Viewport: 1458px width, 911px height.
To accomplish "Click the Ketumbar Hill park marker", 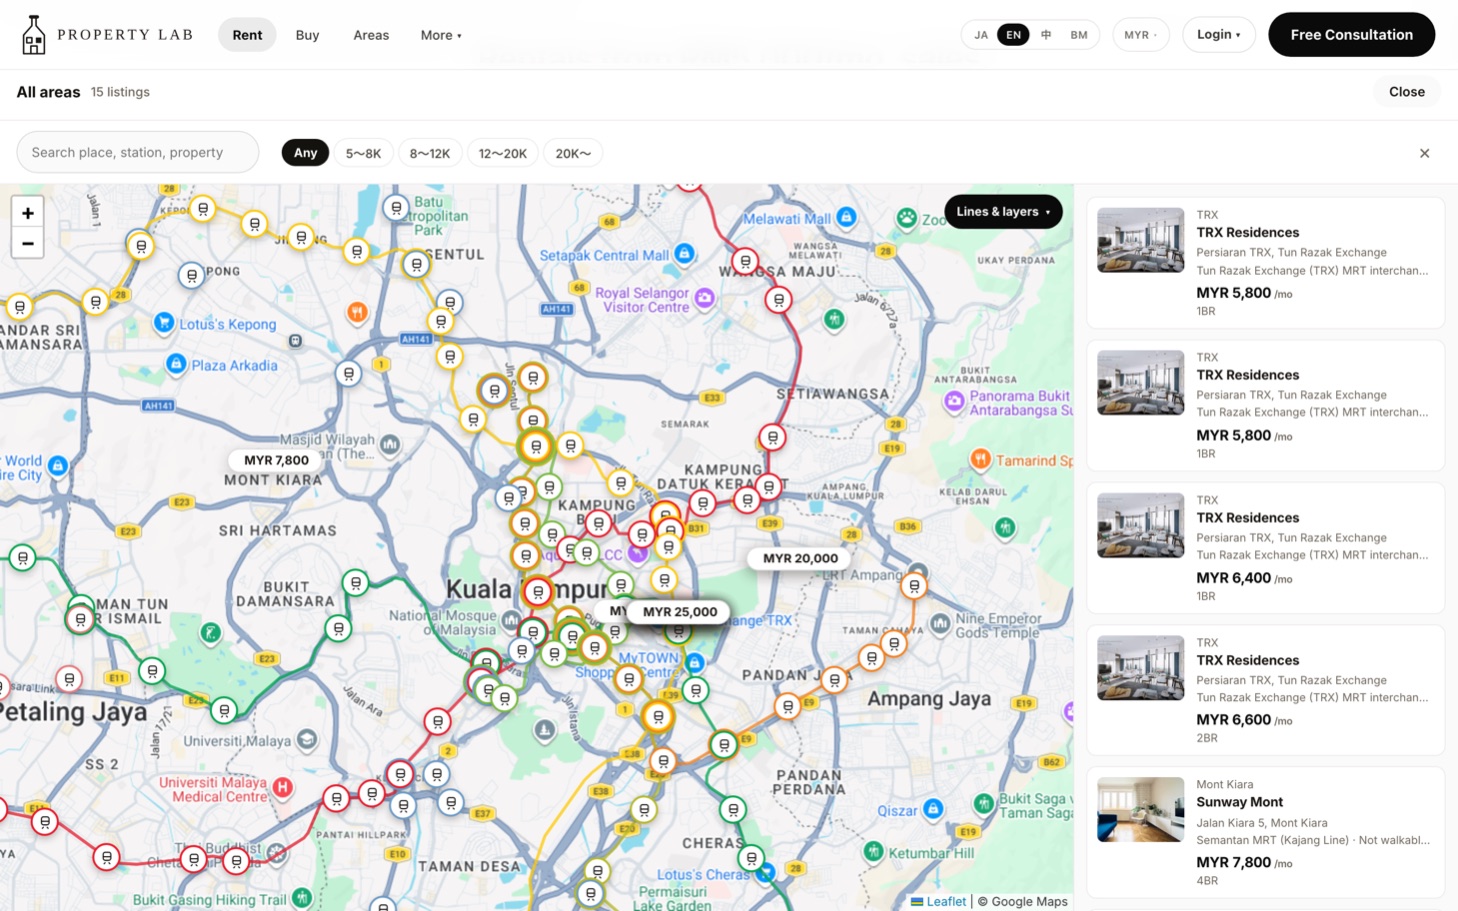I will click(x=874, y=851).
